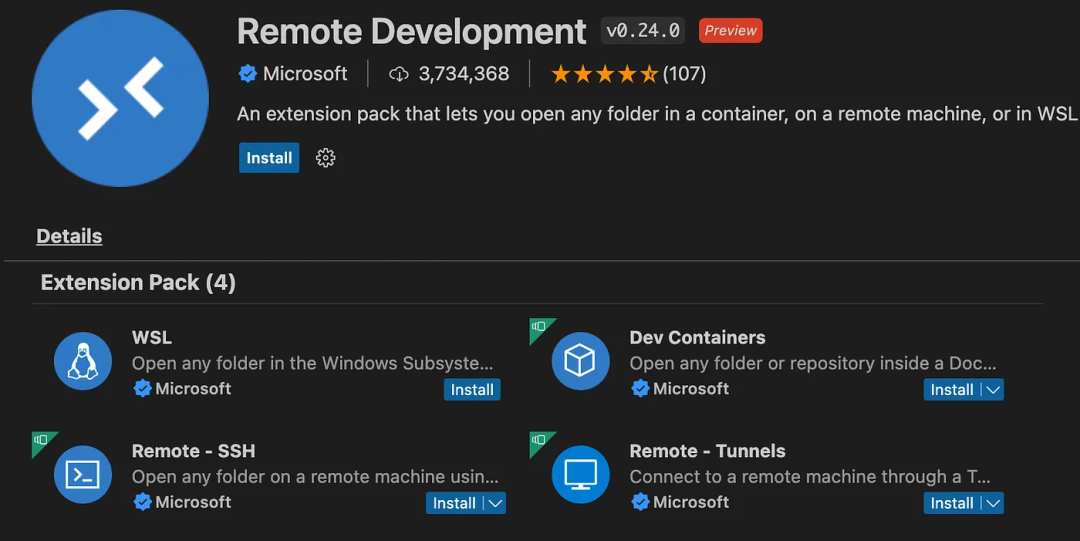Install the WSL extension

(x=472, y=389)
